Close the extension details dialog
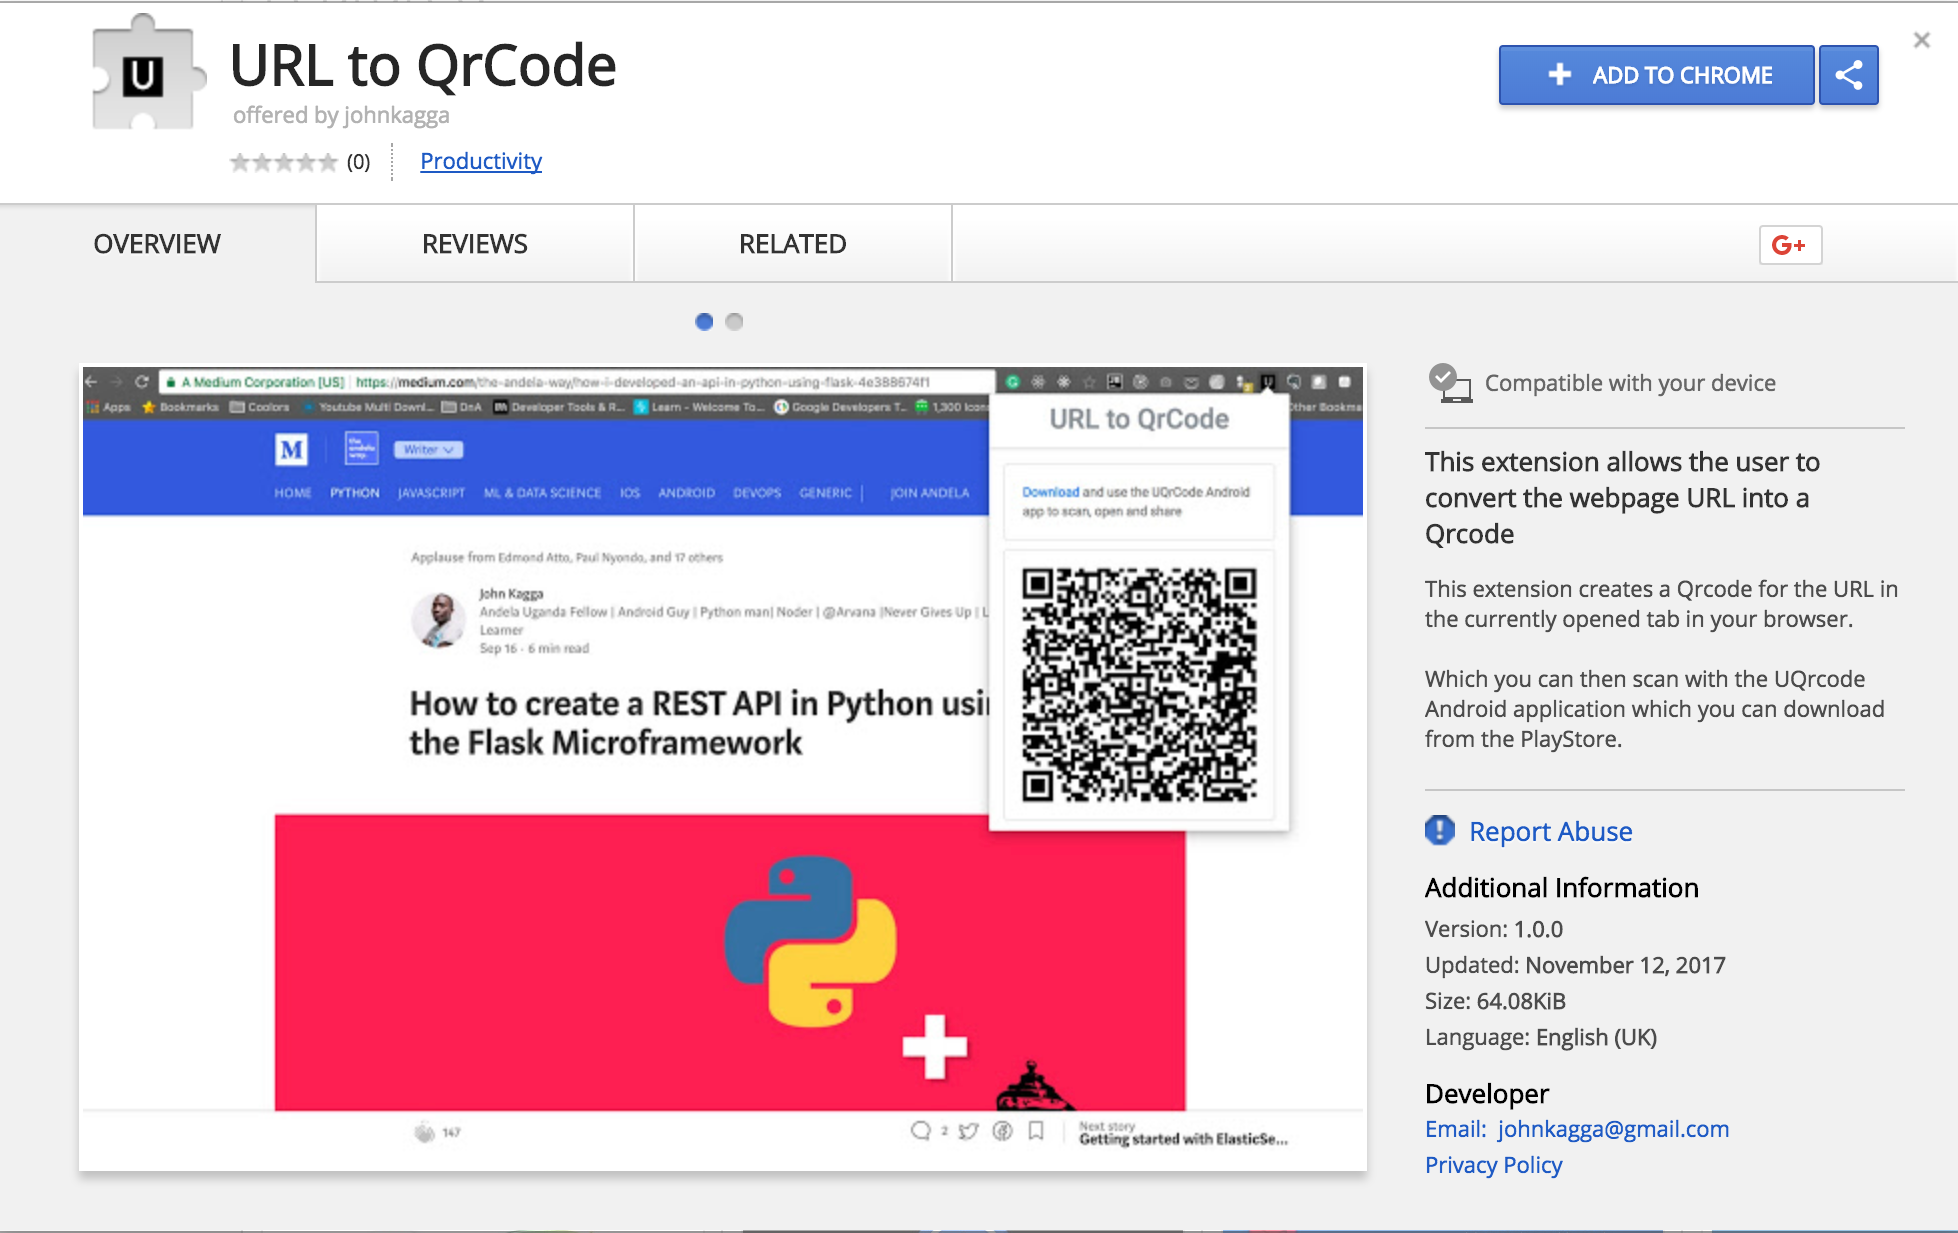This screenshot has width=1958, height=1233. (x=1921, y=40)
